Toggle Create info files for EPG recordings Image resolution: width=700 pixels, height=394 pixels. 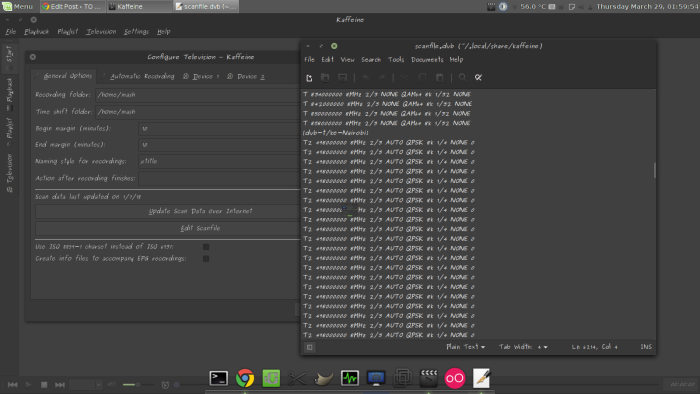[x=206, y=259]
